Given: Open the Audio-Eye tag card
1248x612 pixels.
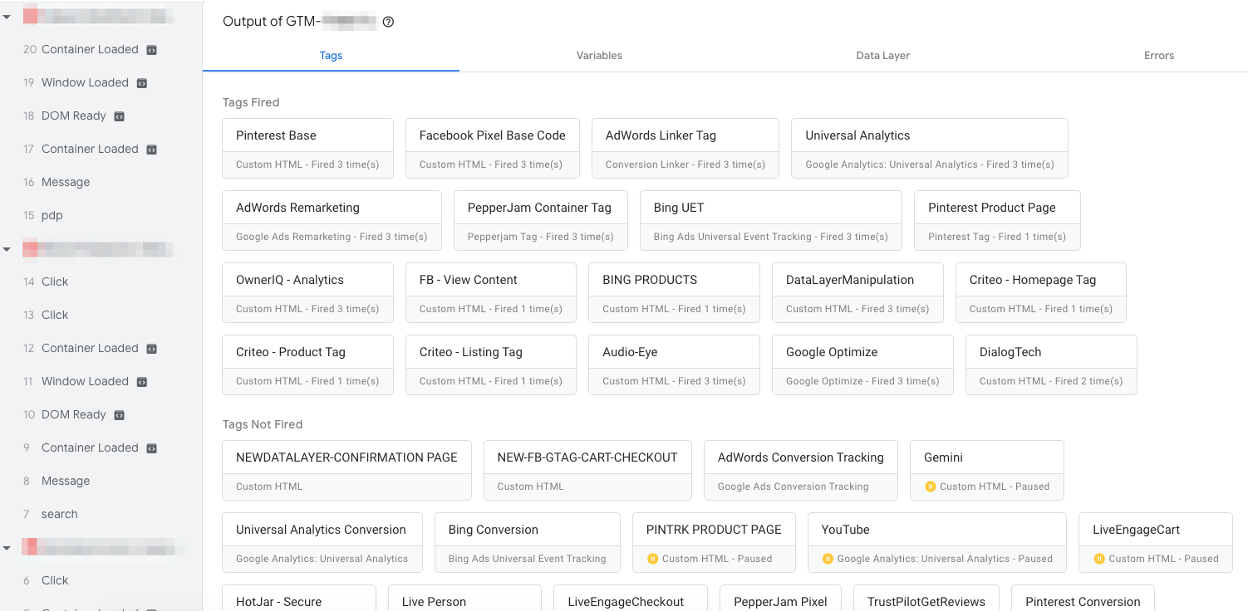Looking at the screenshot, I should tap(674, 365).
